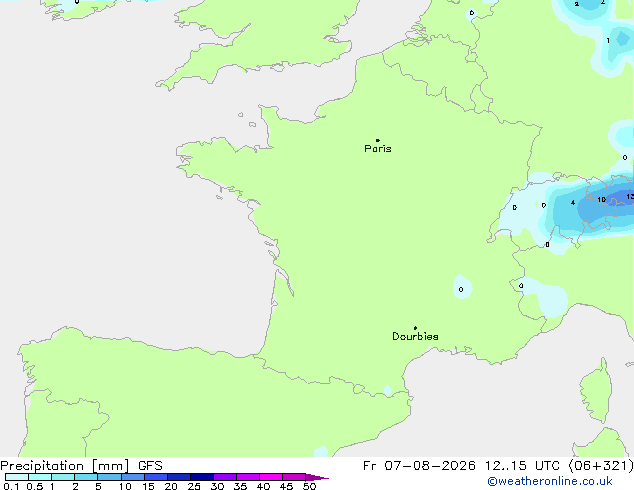Image resolution: width=634 pixels, height=490 pixels.
Task: Pick the 10–15 mm legend swatch
Action: 132,477
